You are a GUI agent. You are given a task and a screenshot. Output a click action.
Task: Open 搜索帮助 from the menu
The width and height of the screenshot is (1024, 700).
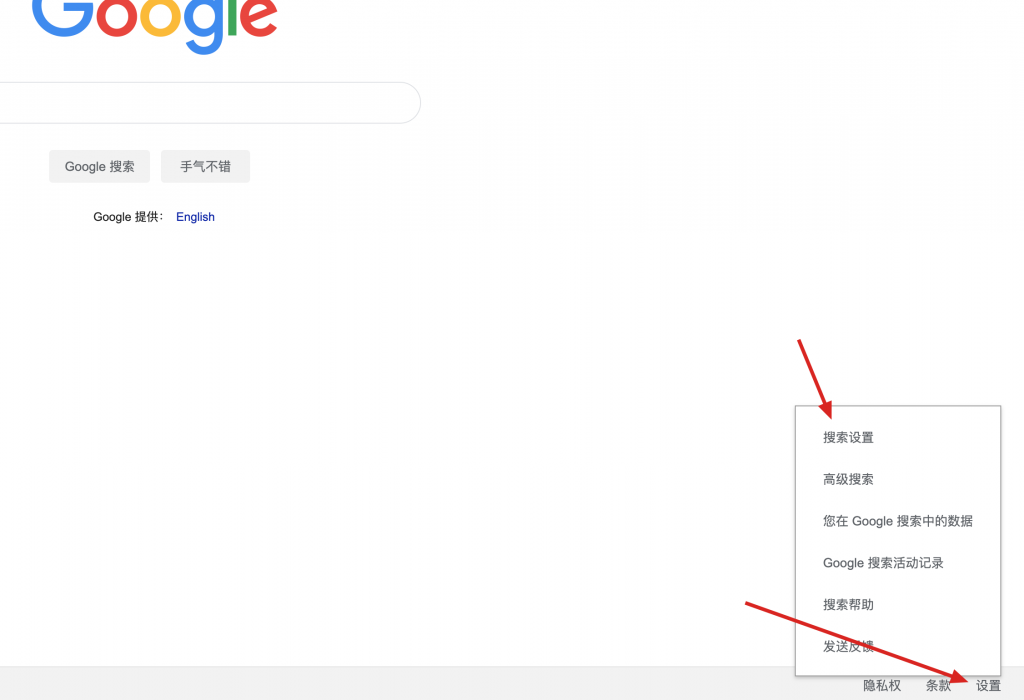click(848, 605)
